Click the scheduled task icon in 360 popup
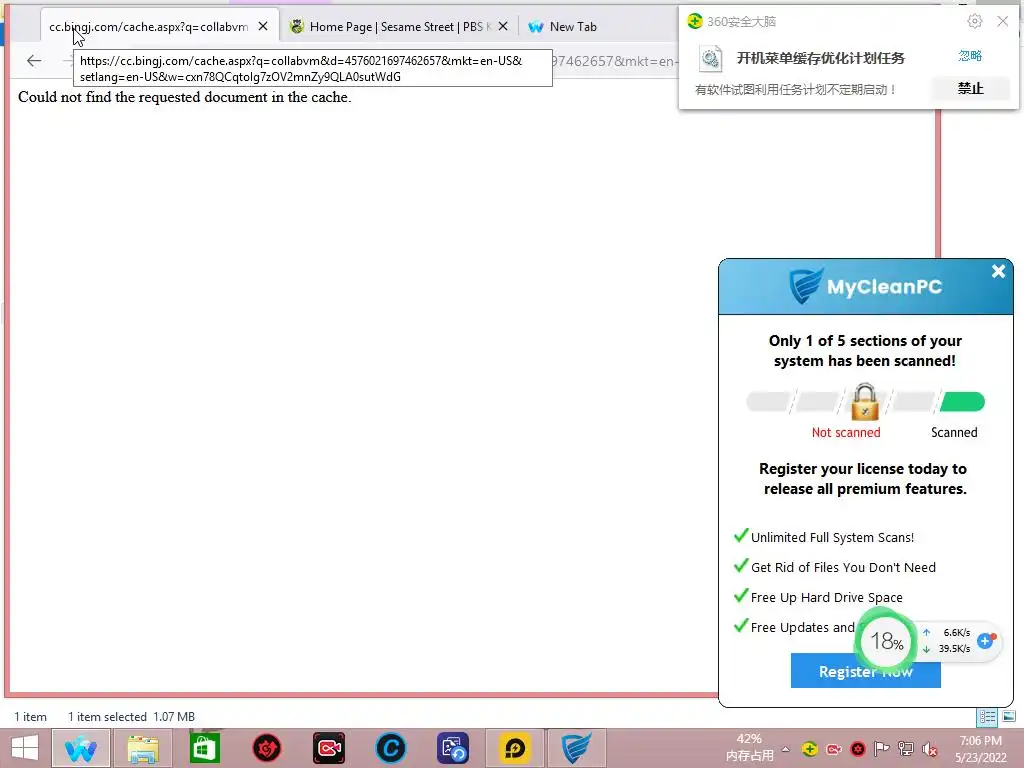This screenshot has height=768, width=1024. tap(711, 59)
